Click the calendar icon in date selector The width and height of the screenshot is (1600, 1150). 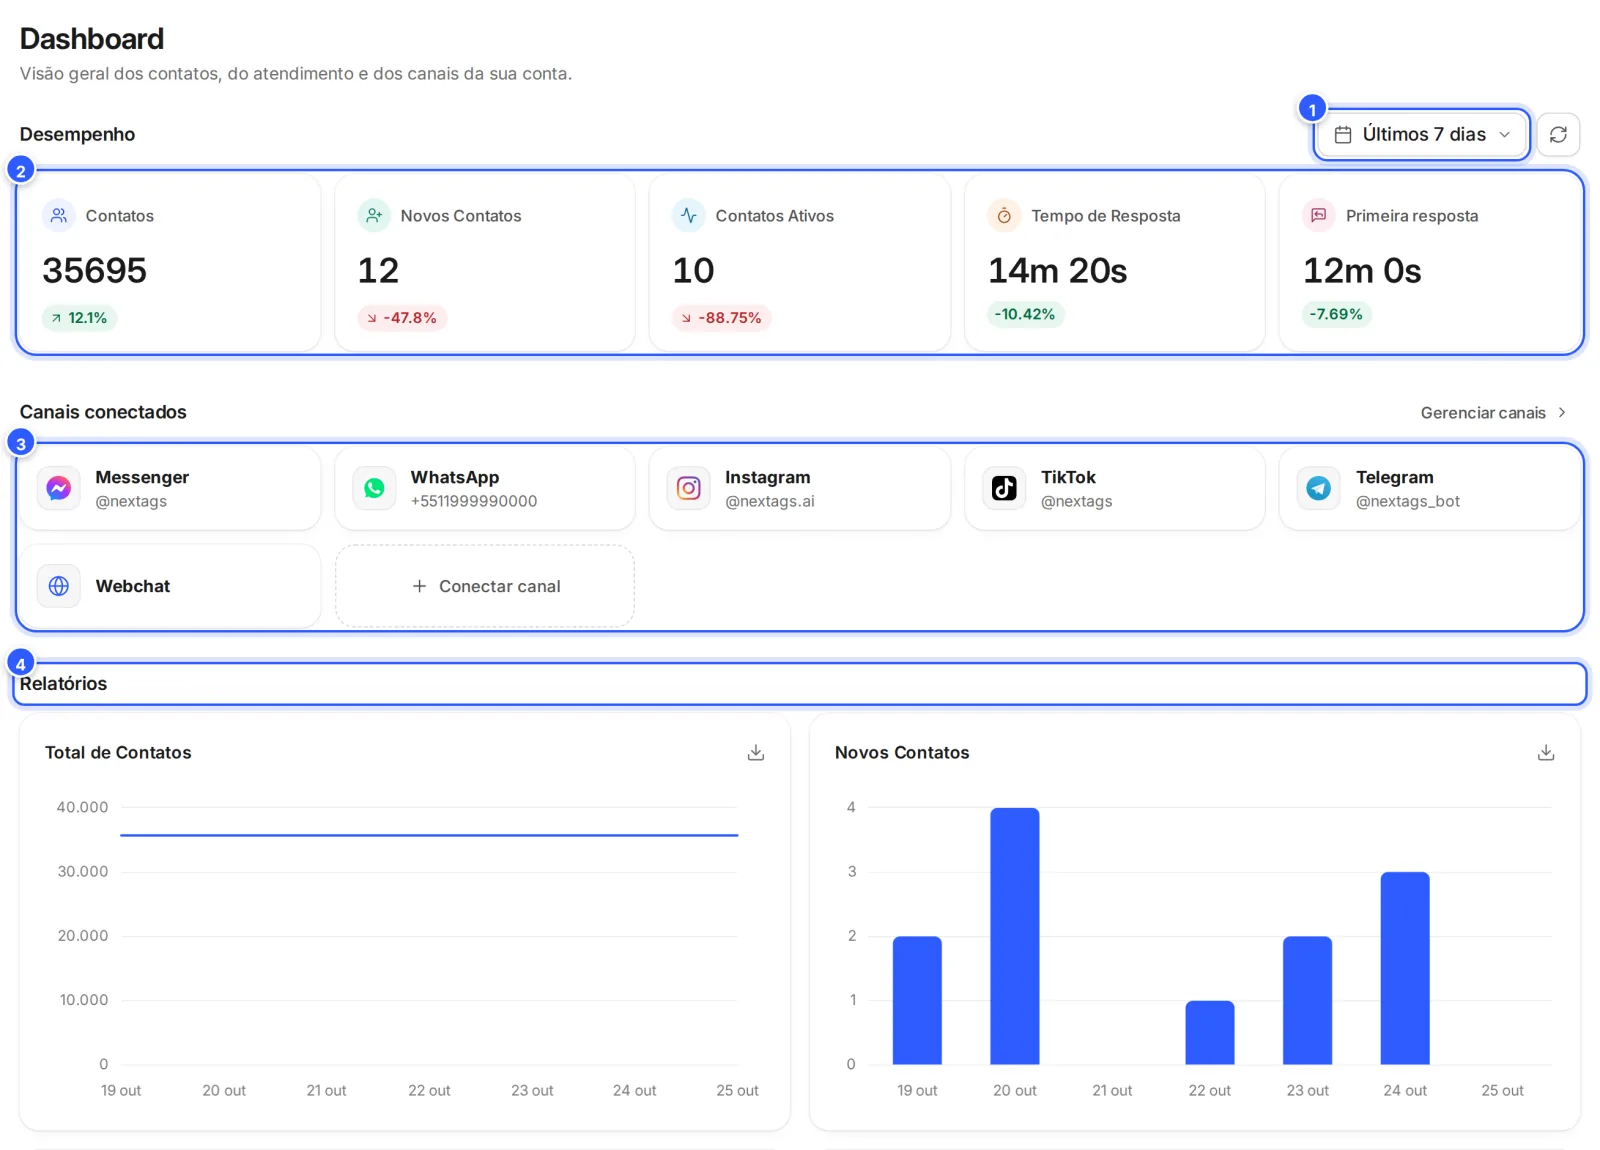point(1343,135)
